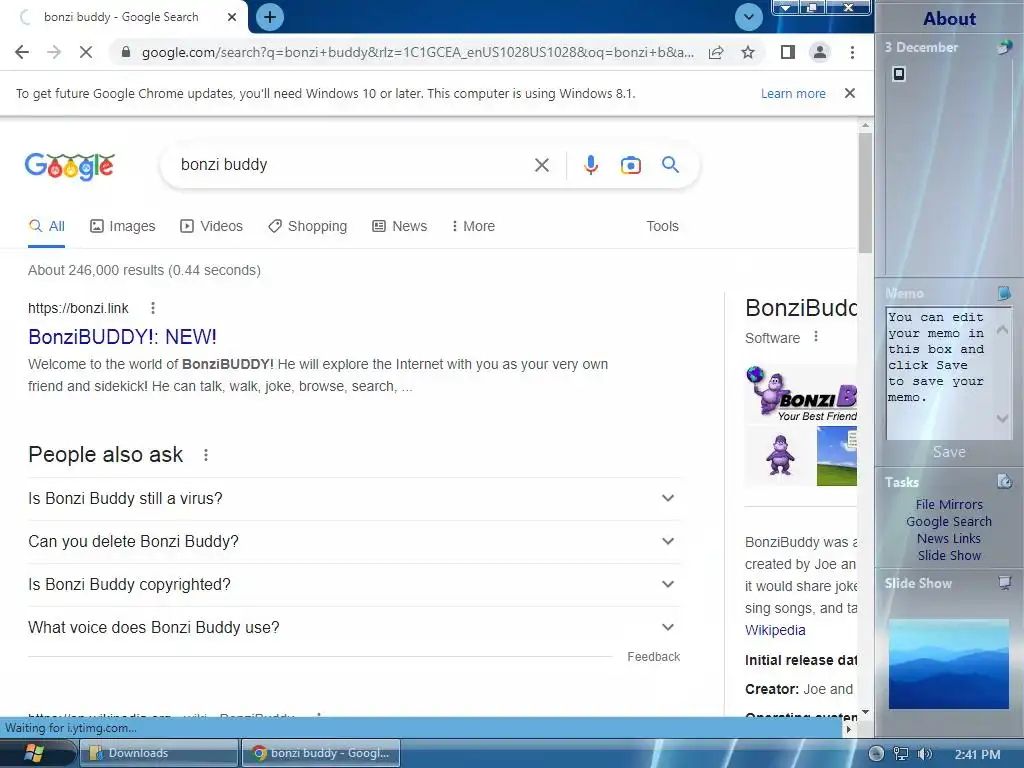Open options for the bonzi.link result
Screen dimensions: 1024x768
[153, 308]
